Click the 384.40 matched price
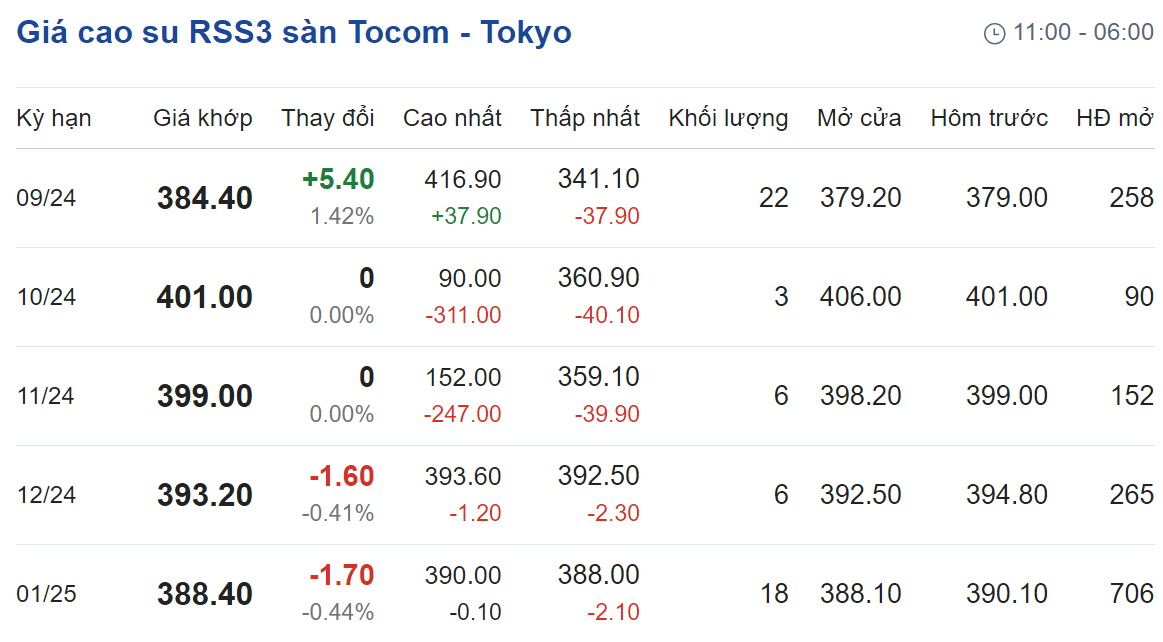 (x=205, y=198)
